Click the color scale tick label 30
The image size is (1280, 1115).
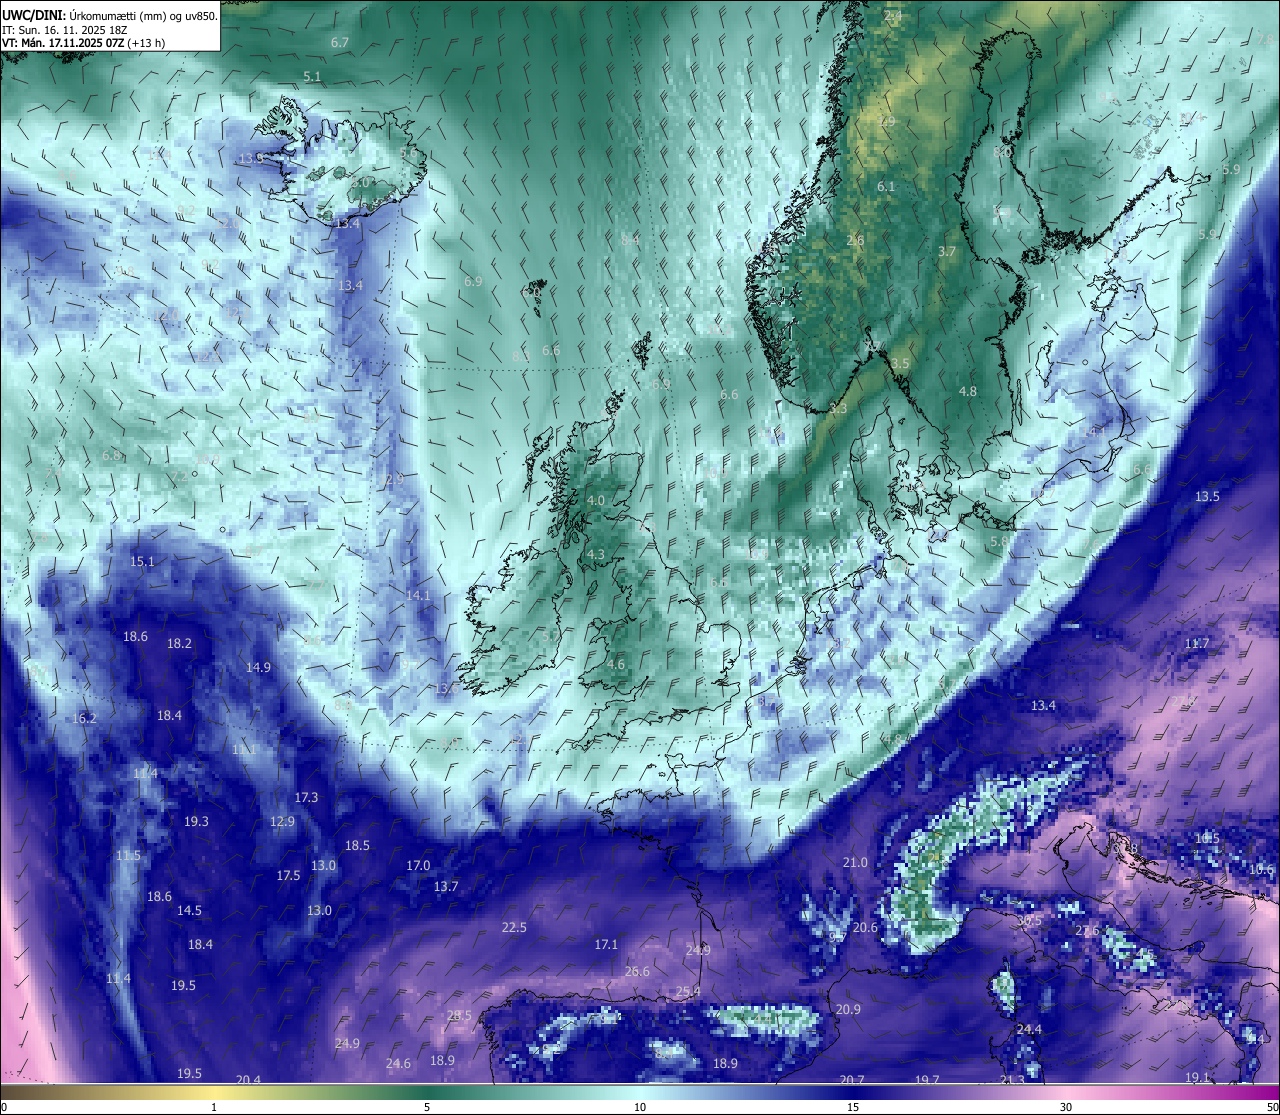tap(1066, 1107)
